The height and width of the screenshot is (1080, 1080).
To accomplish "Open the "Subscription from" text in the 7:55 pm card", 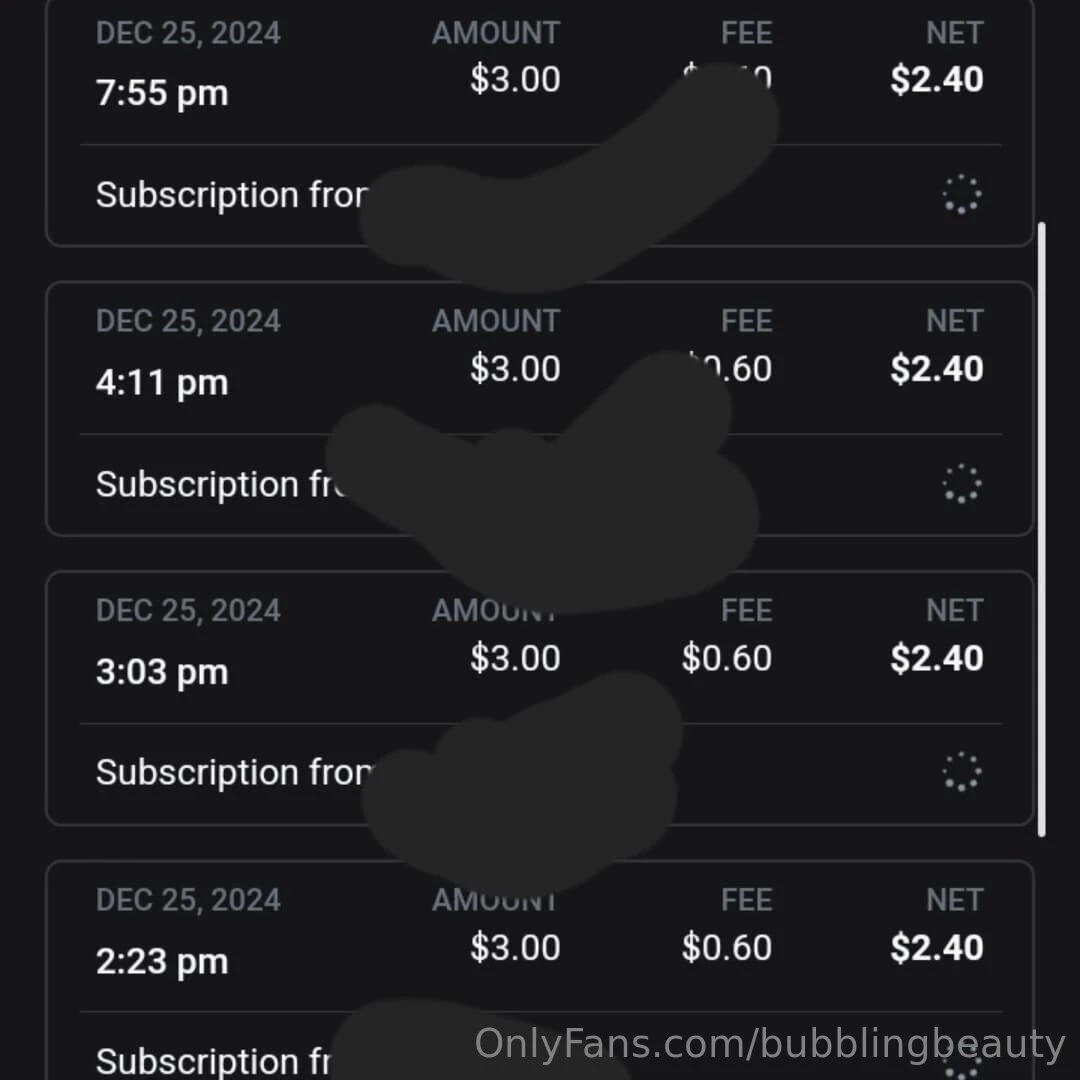I will coord(232,195).
